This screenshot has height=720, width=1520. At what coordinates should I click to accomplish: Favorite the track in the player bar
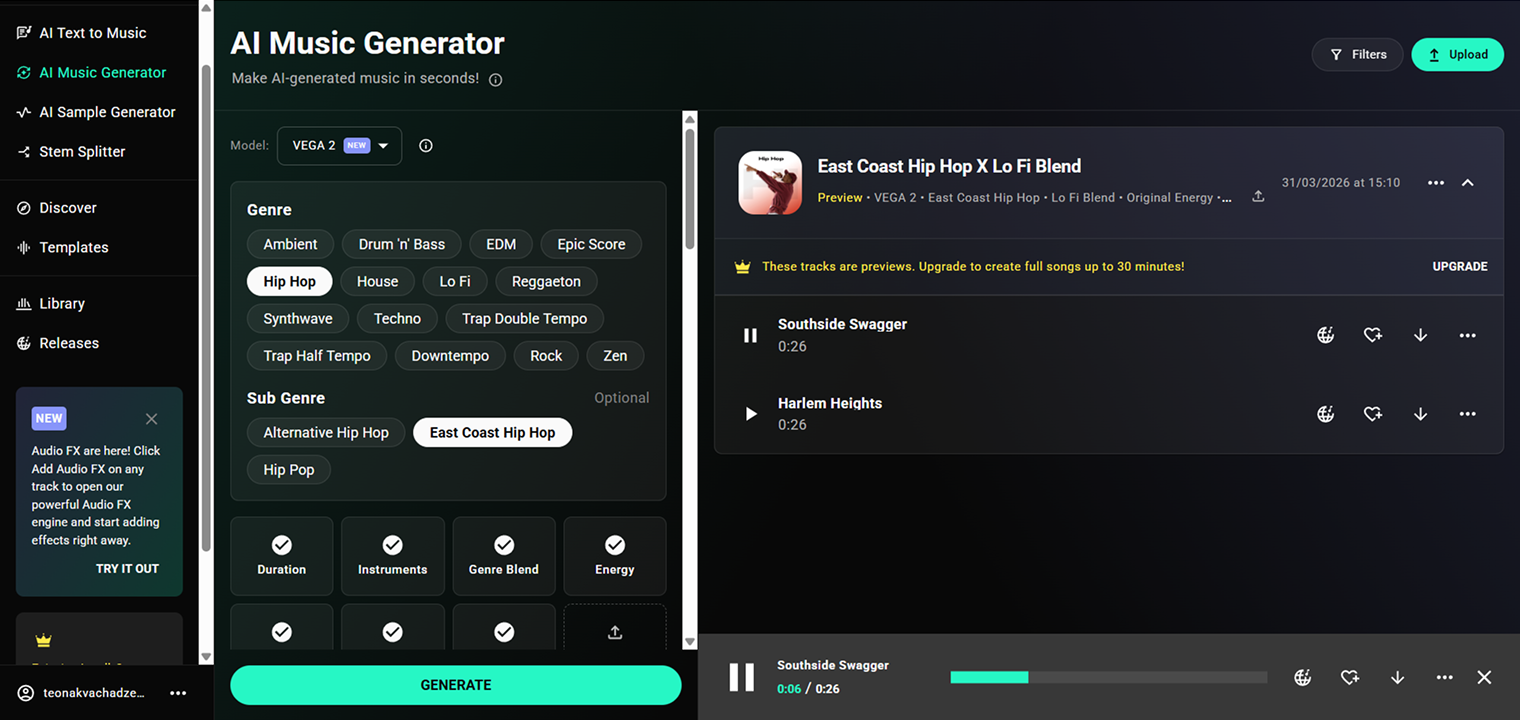1350,677
